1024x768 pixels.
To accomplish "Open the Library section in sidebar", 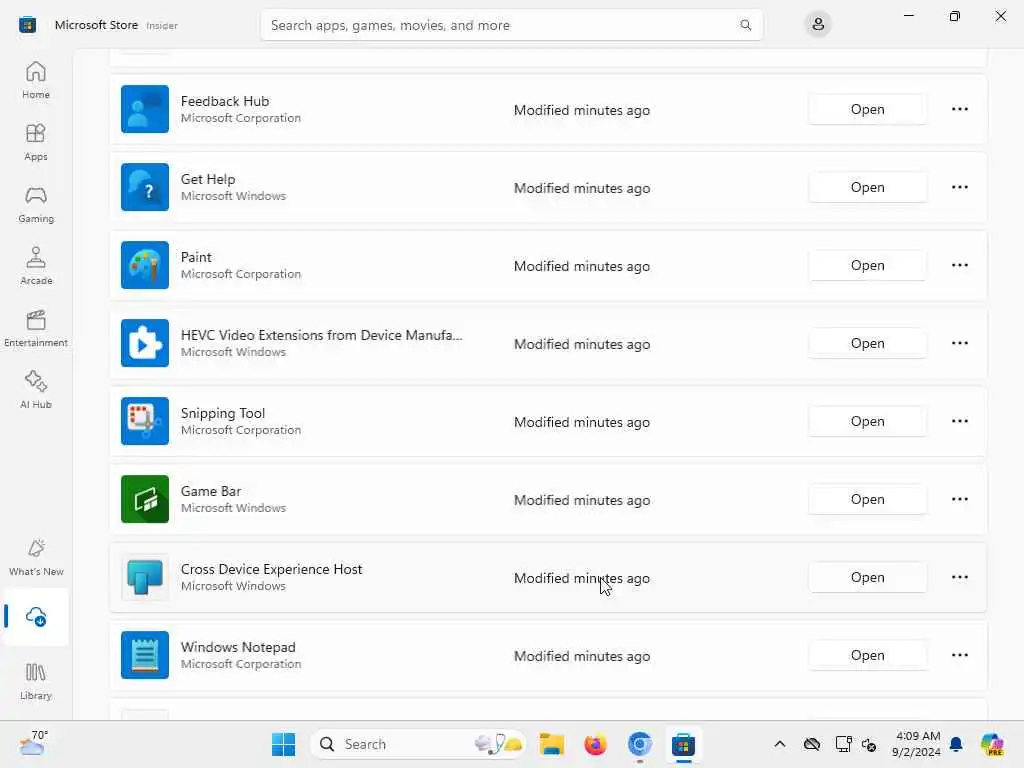I will [36, 682].
